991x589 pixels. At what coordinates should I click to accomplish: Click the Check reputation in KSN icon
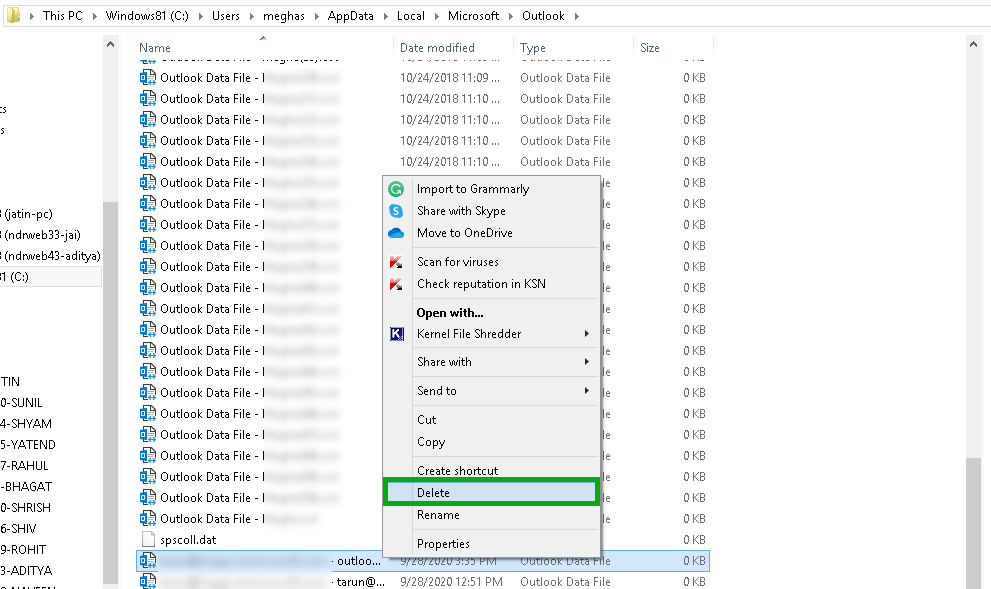point(397,283)
